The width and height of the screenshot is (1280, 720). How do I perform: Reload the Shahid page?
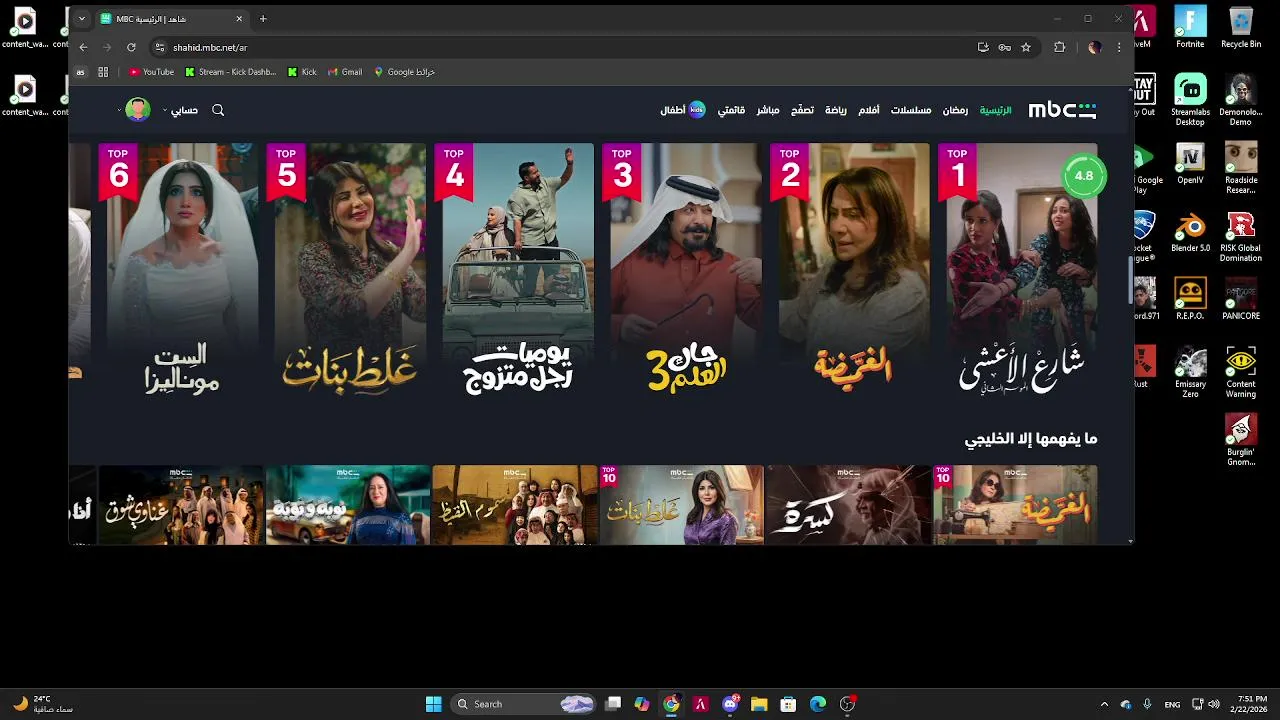point(131,47)
